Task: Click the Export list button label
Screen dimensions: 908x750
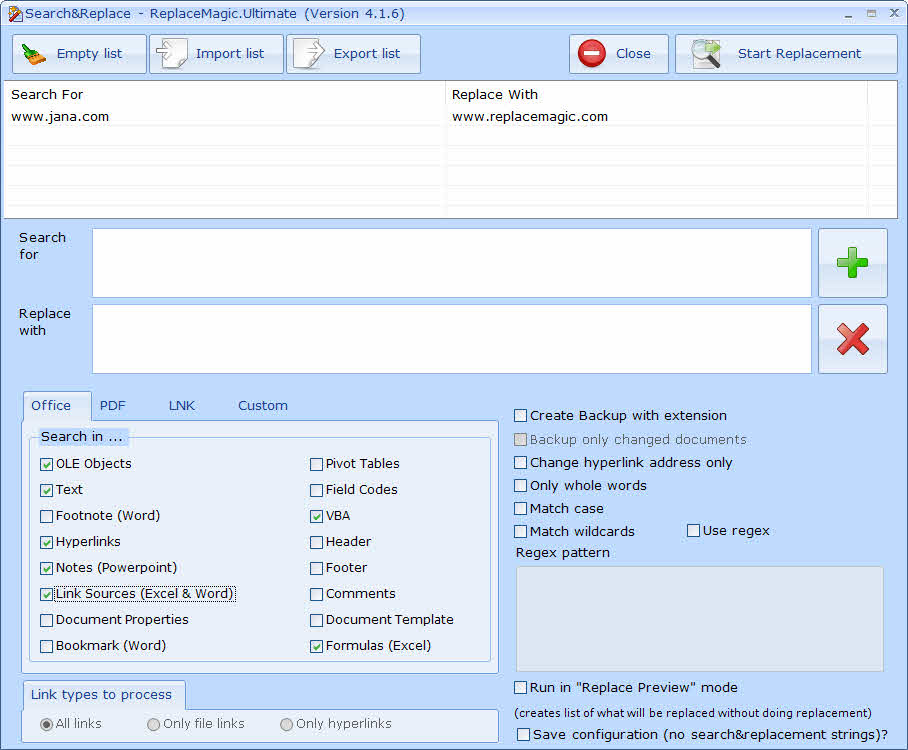Action: point(367,54)
